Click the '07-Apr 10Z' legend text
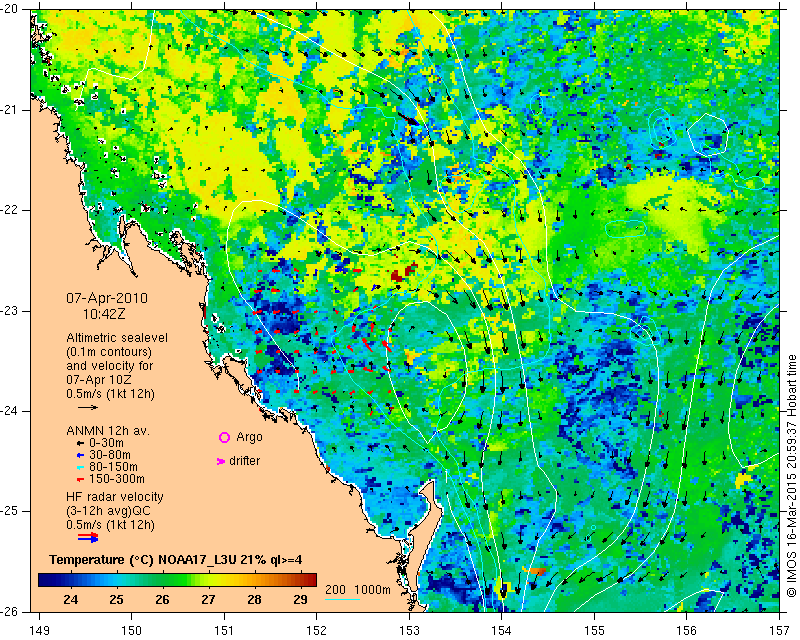 tap(98, 380)
